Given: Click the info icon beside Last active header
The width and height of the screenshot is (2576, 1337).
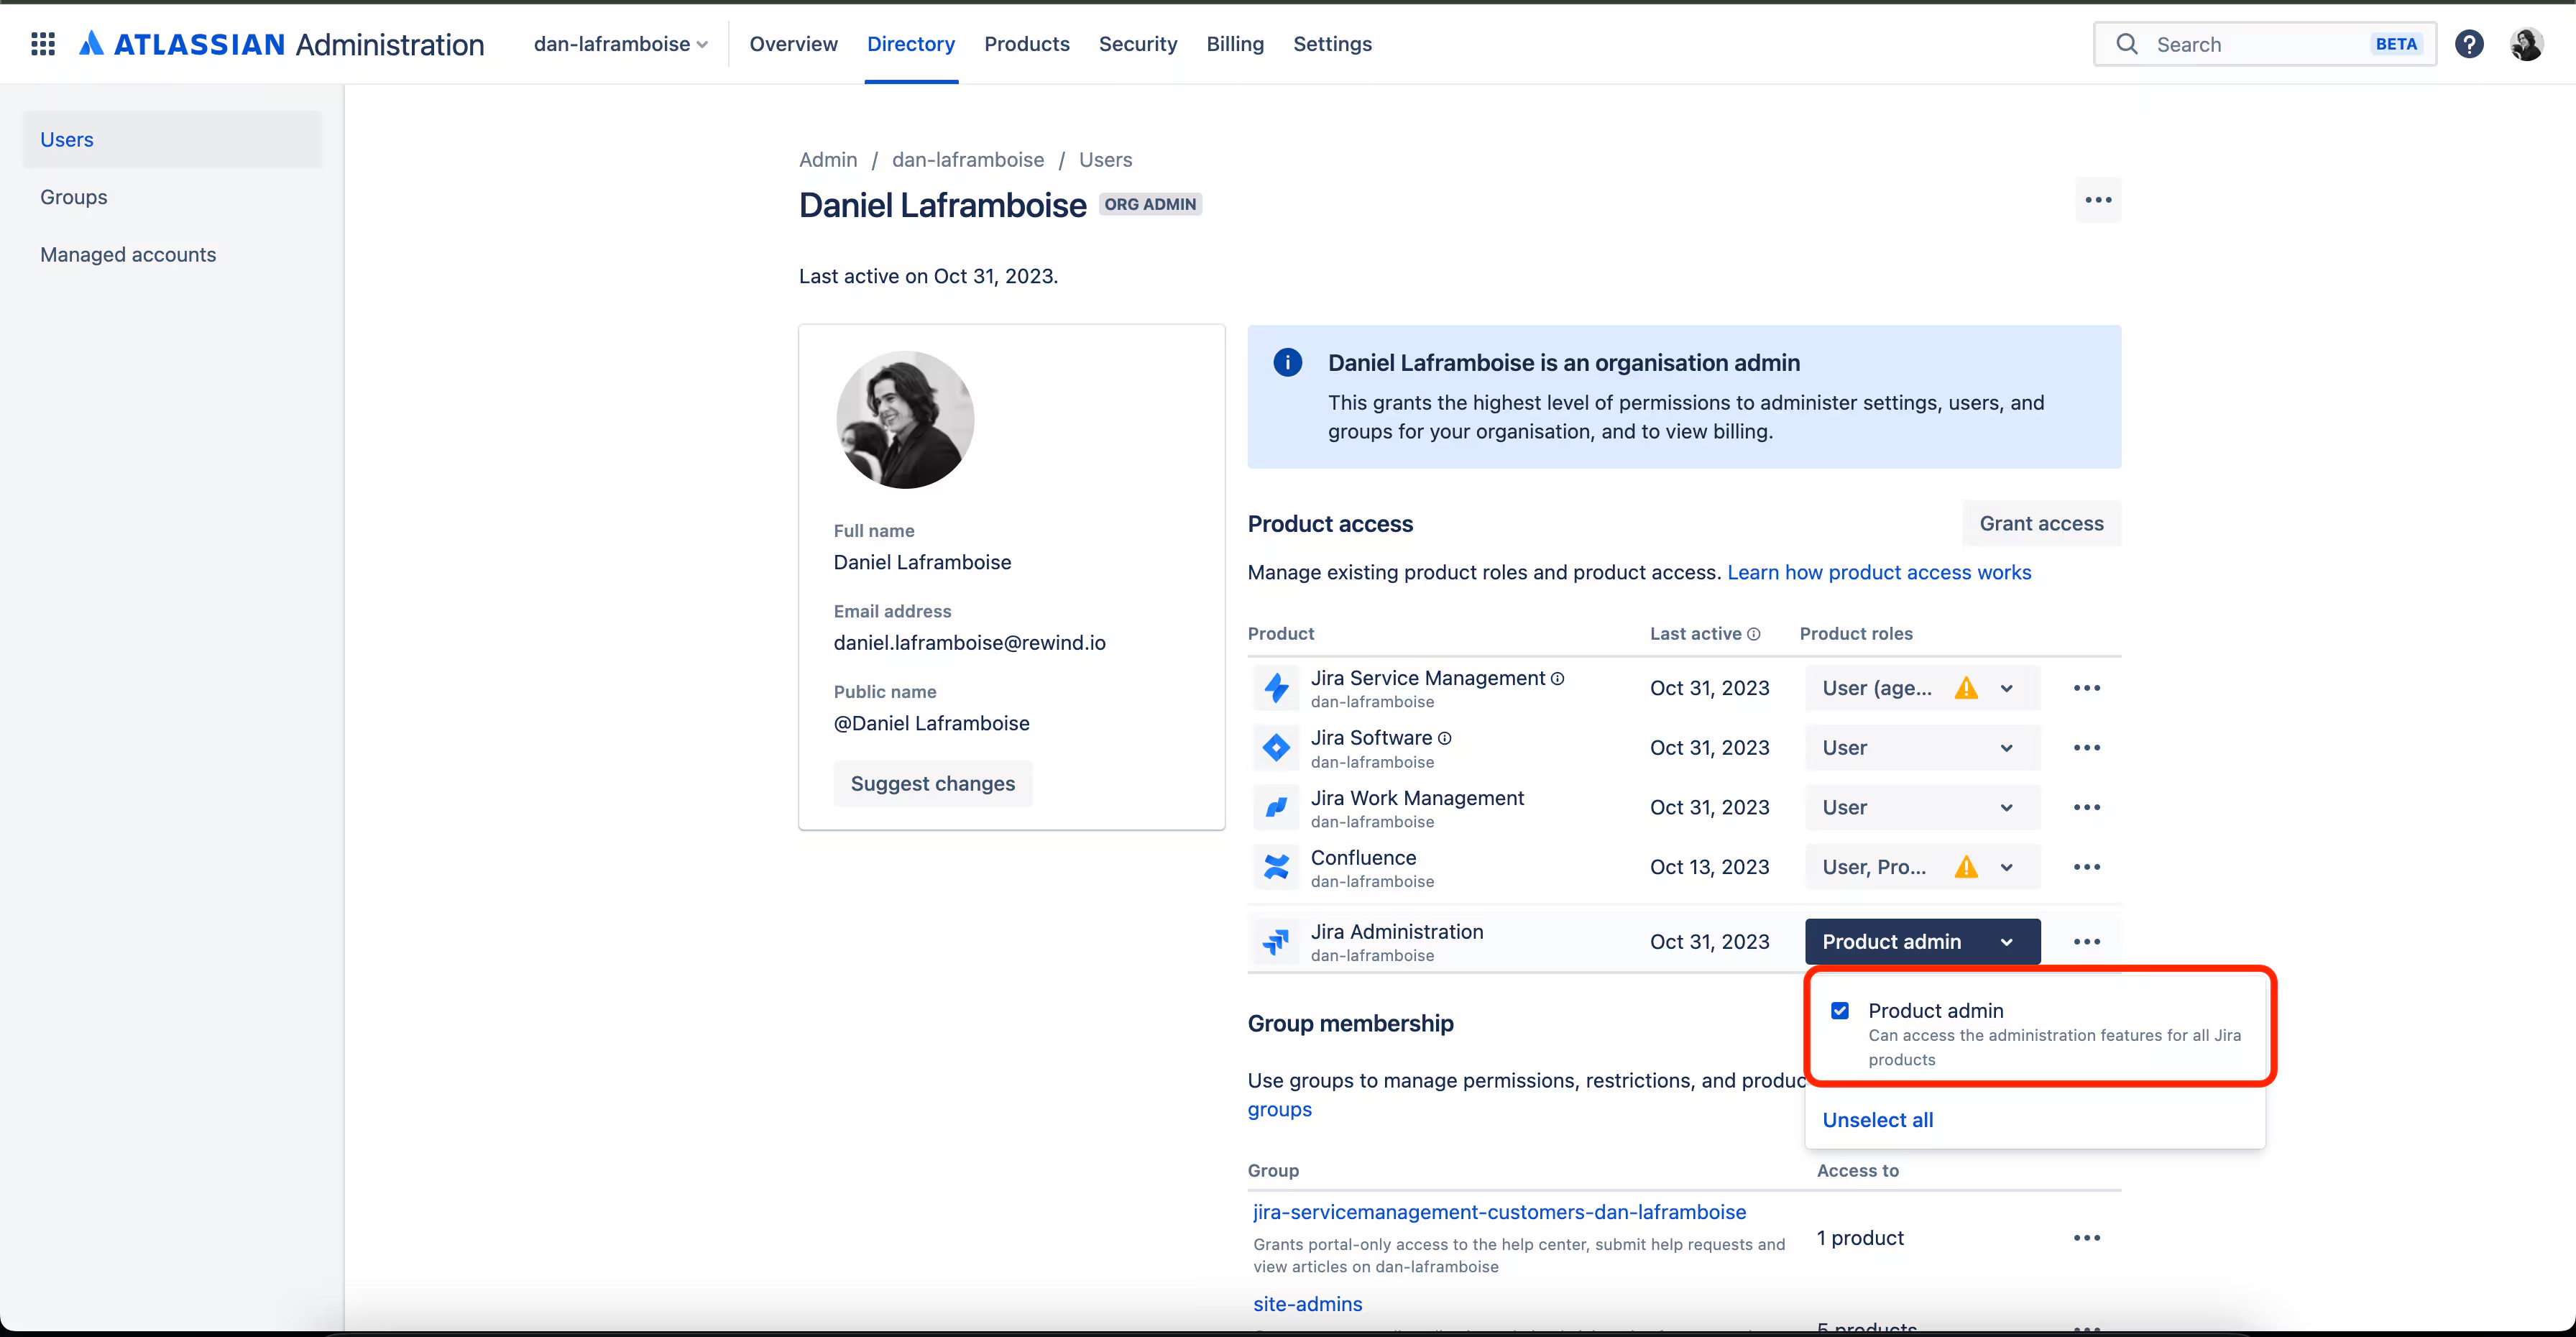Looking at the screenshot, I should click(x=1753, y=634).
